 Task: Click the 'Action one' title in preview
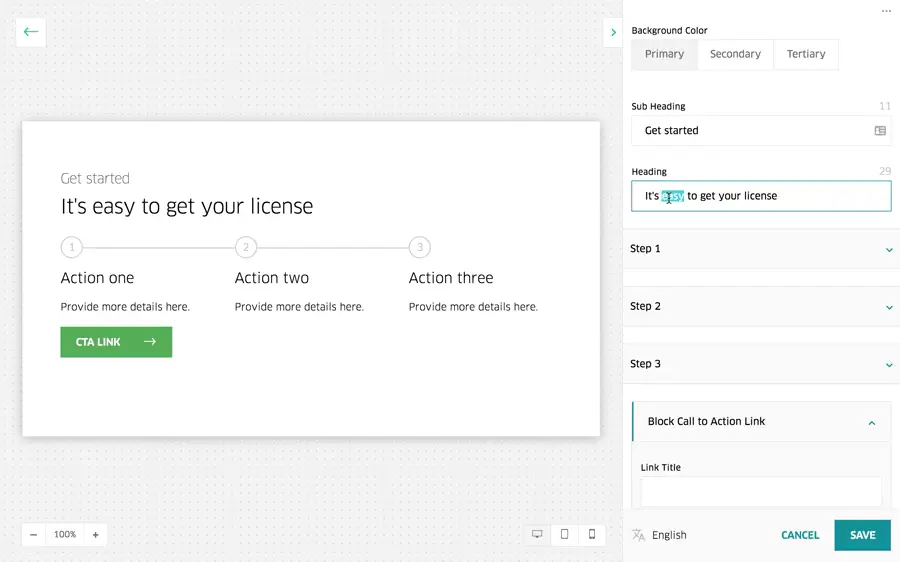[97, 278]
